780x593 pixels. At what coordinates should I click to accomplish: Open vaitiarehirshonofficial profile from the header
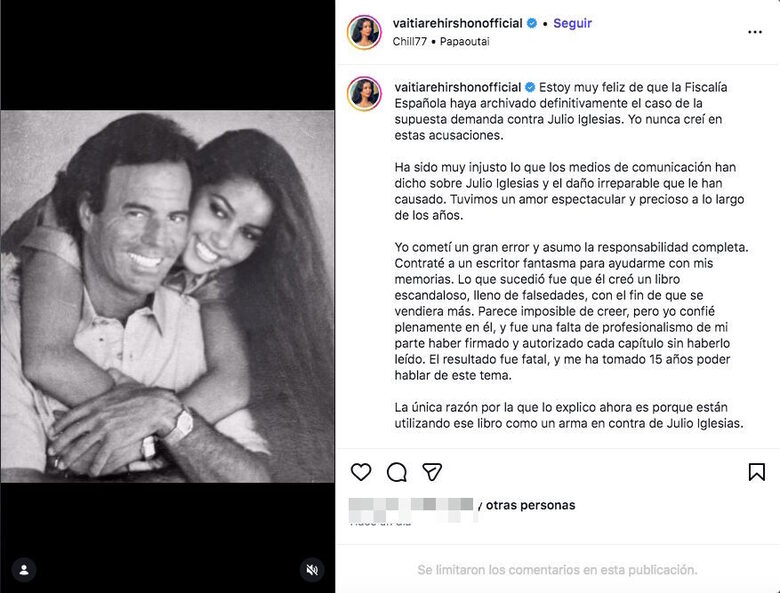point(458,23)
